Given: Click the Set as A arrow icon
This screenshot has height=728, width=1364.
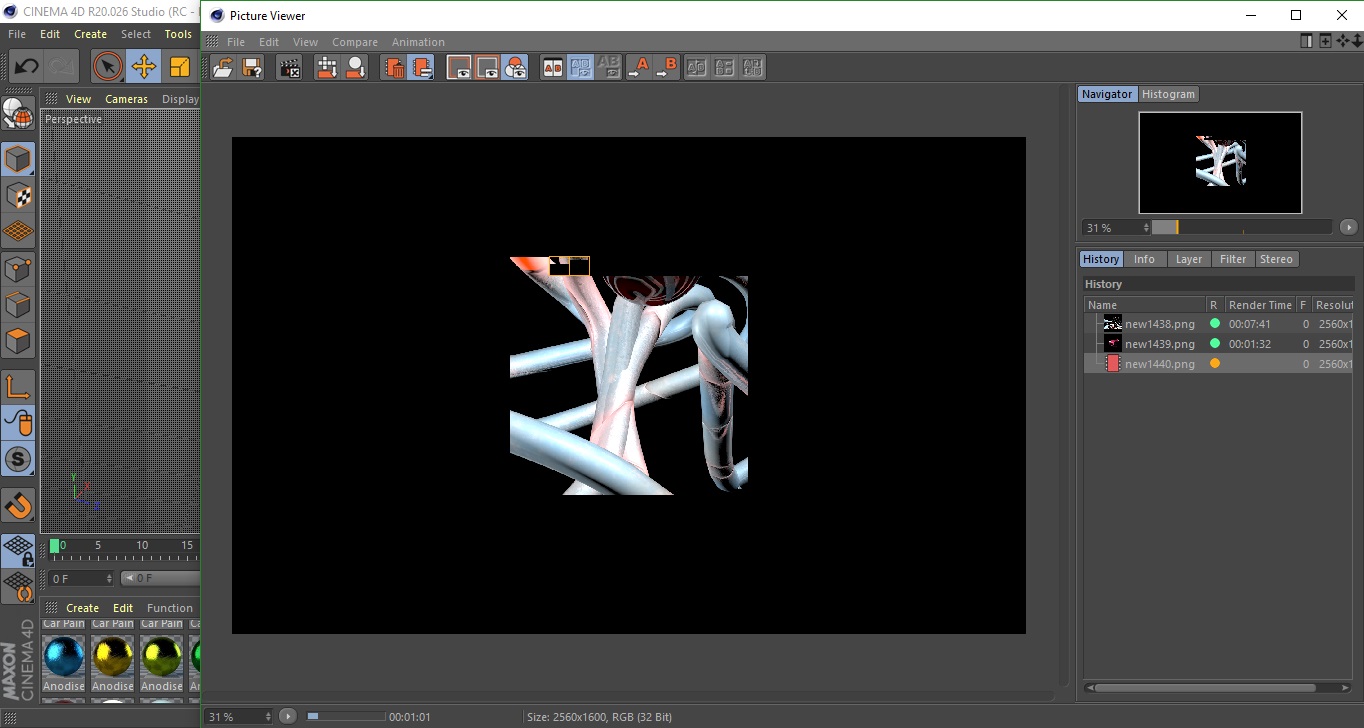Looking at the screenshot, I should [x=639, y=67].
